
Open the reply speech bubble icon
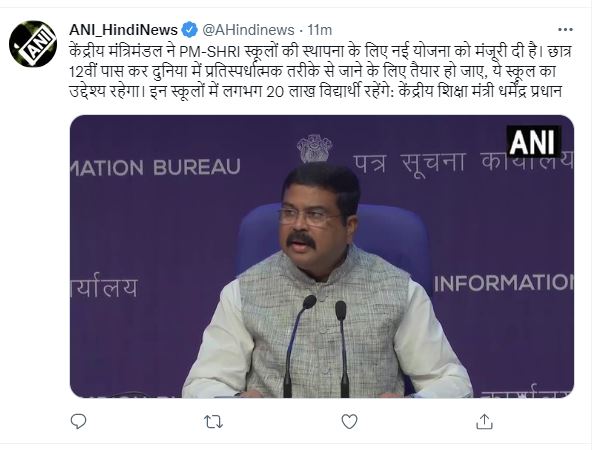click(x=78, y=422)
